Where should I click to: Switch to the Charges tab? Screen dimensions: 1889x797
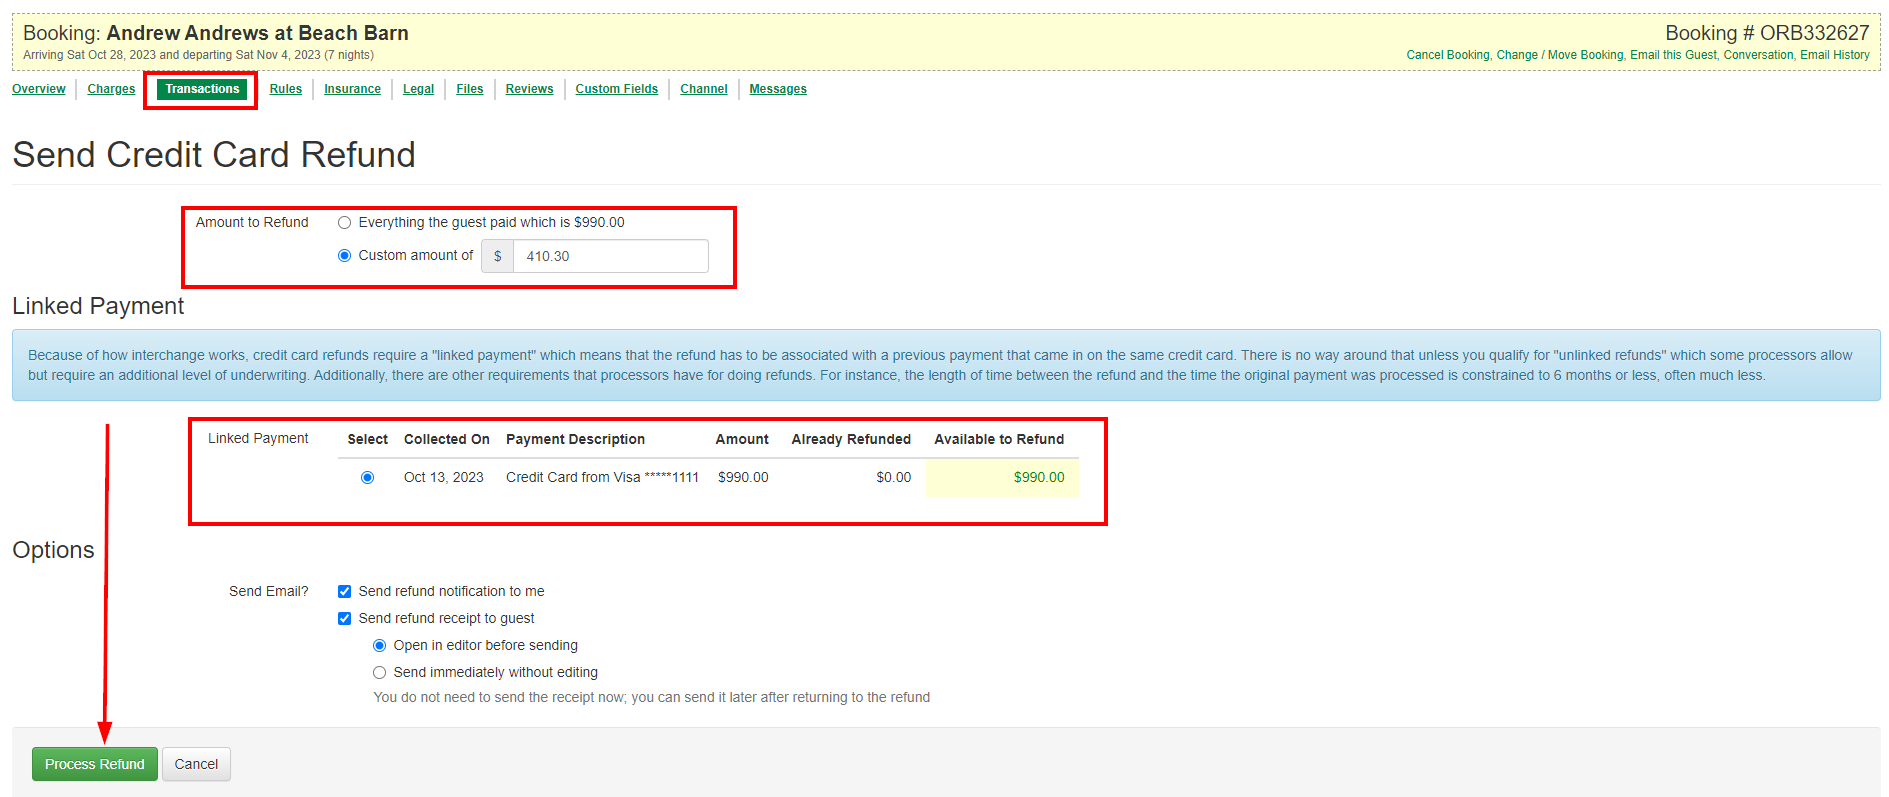111,89
